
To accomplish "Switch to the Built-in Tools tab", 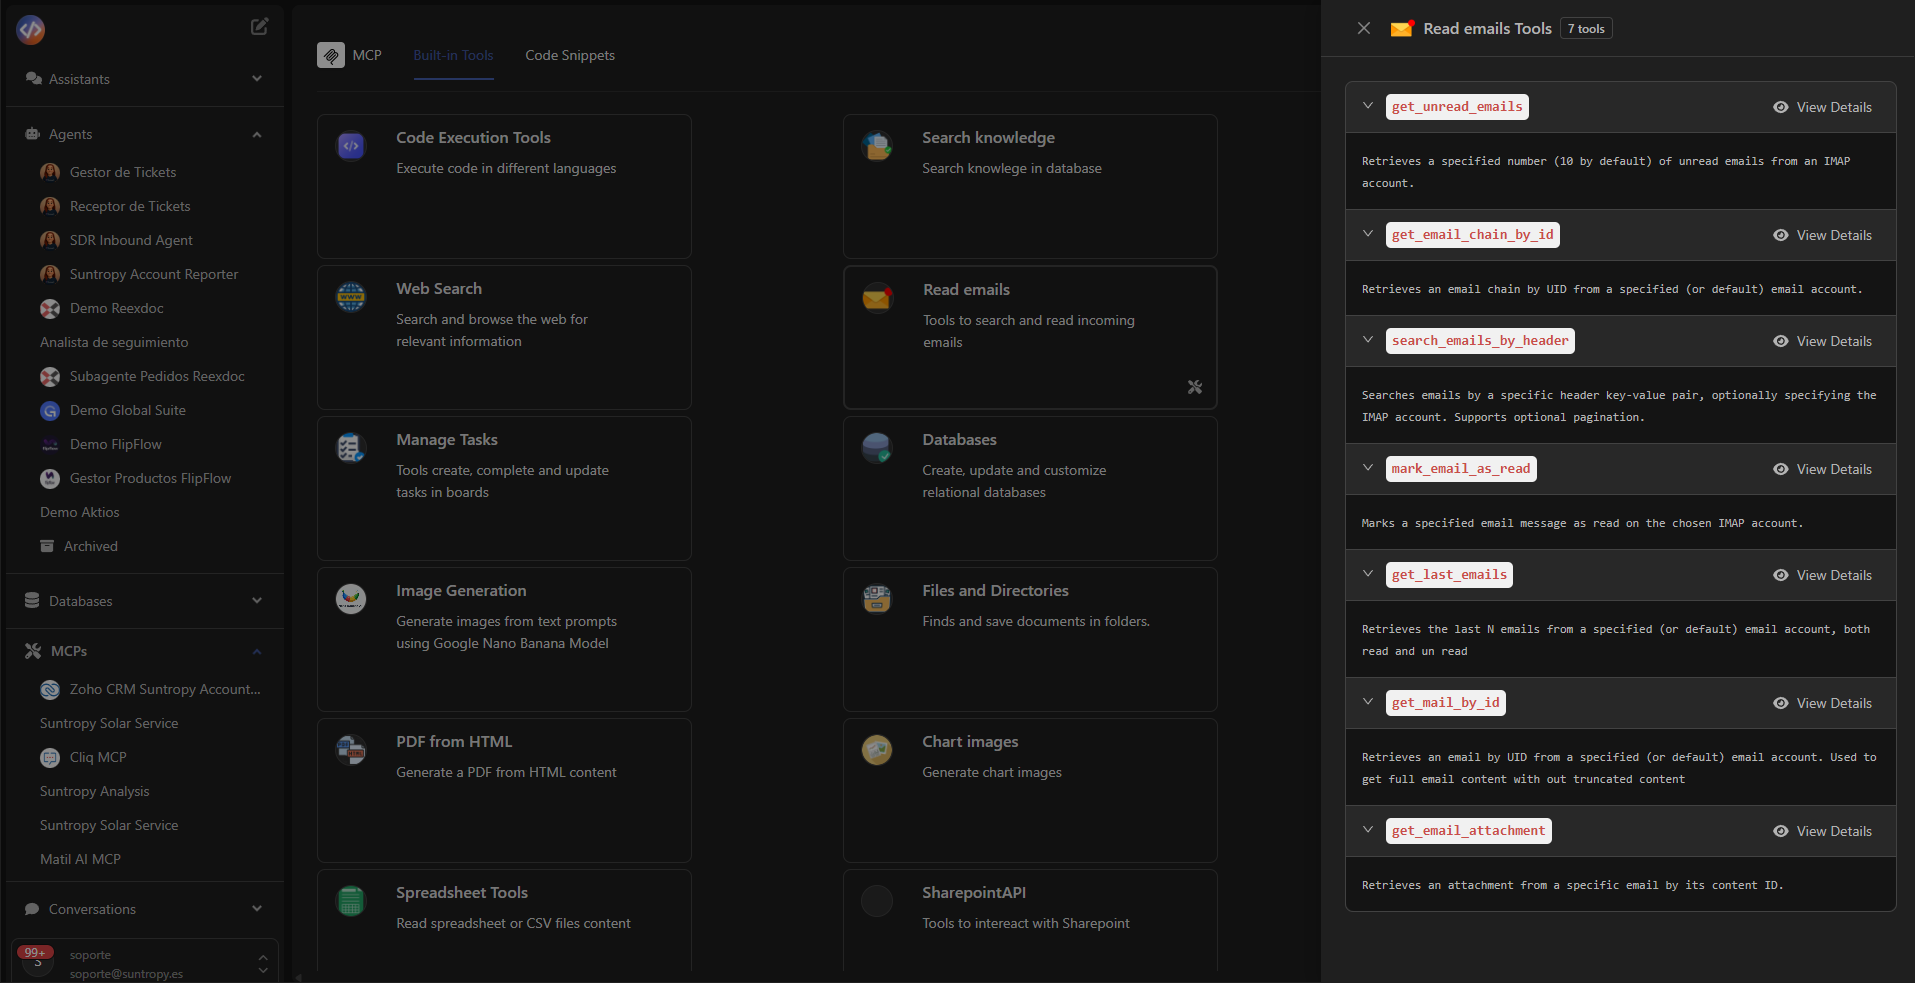I will (453, 55).
